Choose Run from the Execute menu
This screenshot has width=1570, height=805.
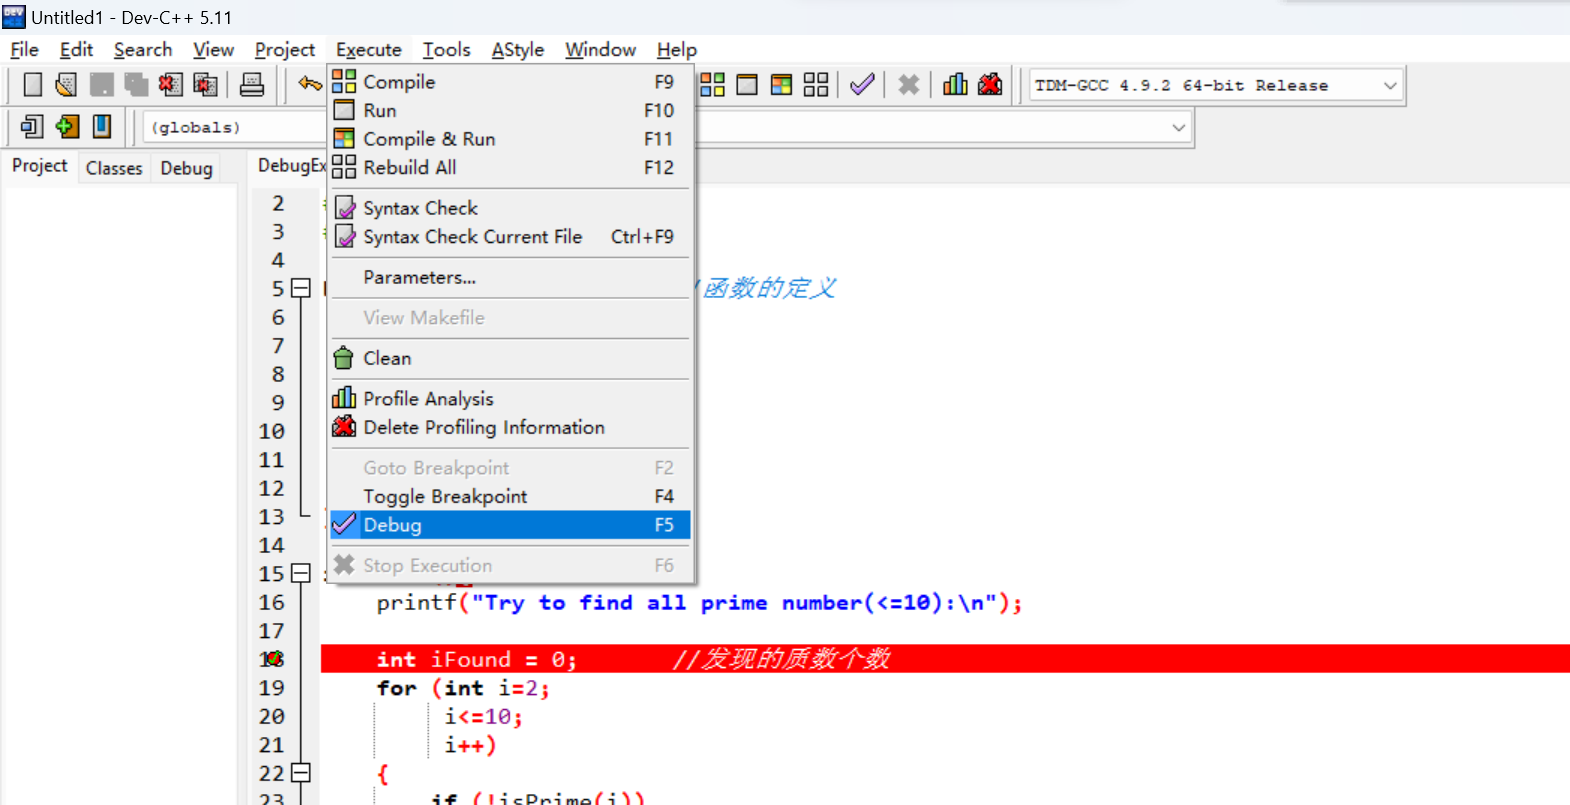point(510,110)
